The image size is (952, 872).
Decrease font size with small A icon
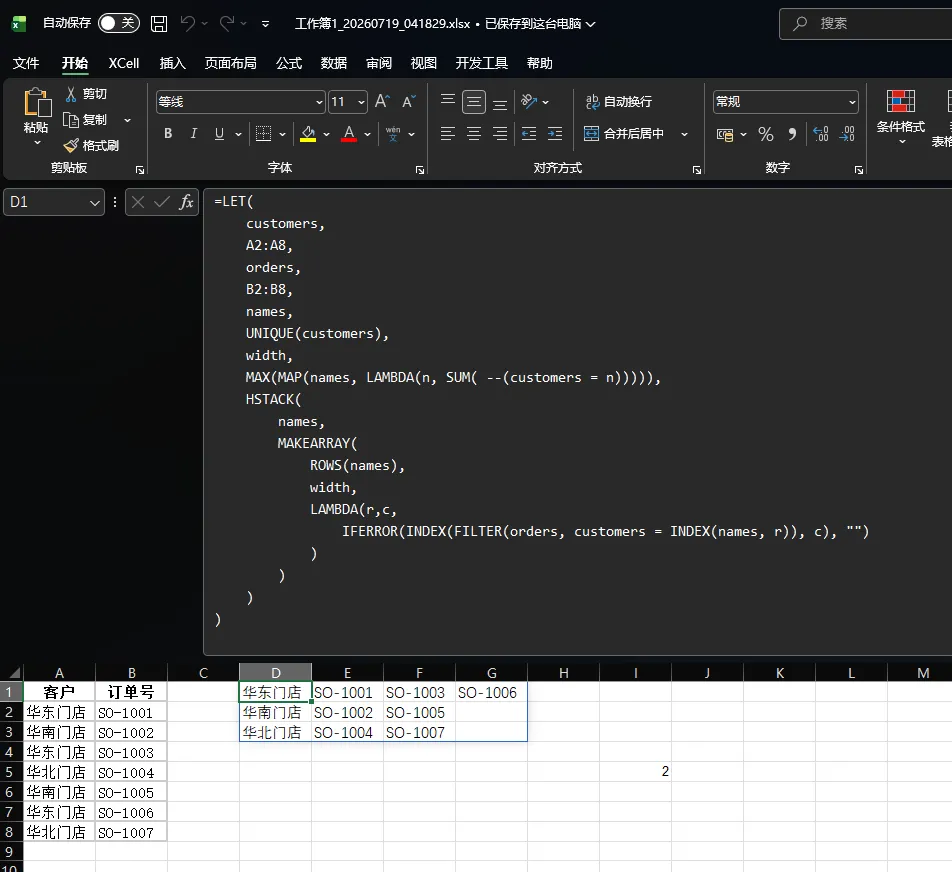click(x=409, y=101)
